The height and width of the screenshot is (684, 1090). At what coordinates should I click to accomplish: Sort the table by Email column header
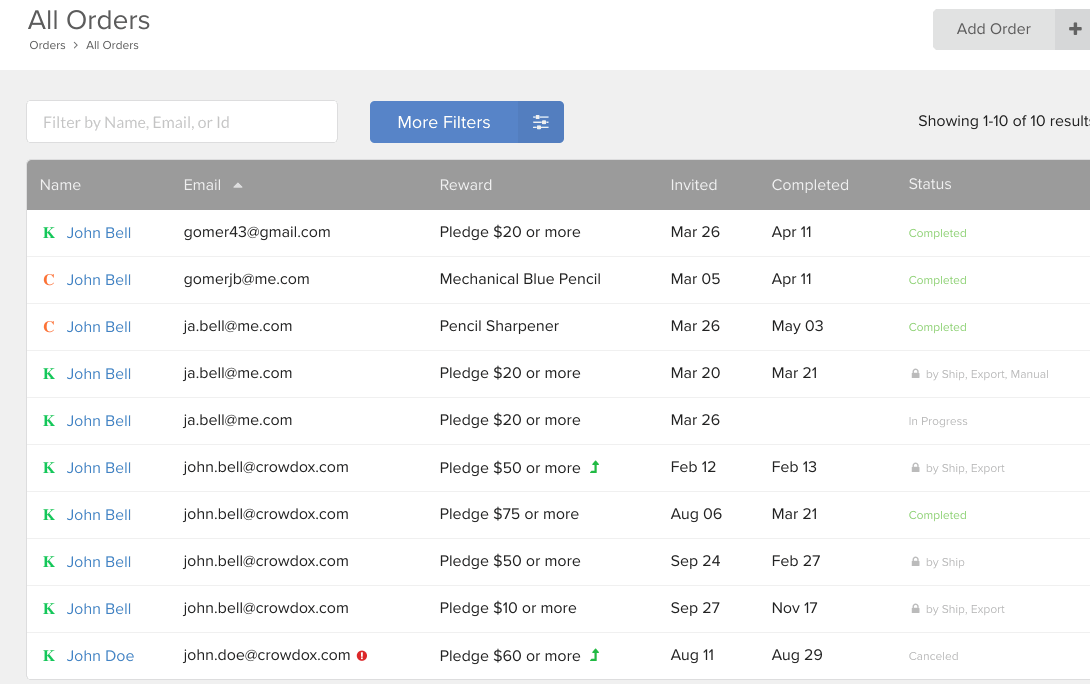[202, 185]
